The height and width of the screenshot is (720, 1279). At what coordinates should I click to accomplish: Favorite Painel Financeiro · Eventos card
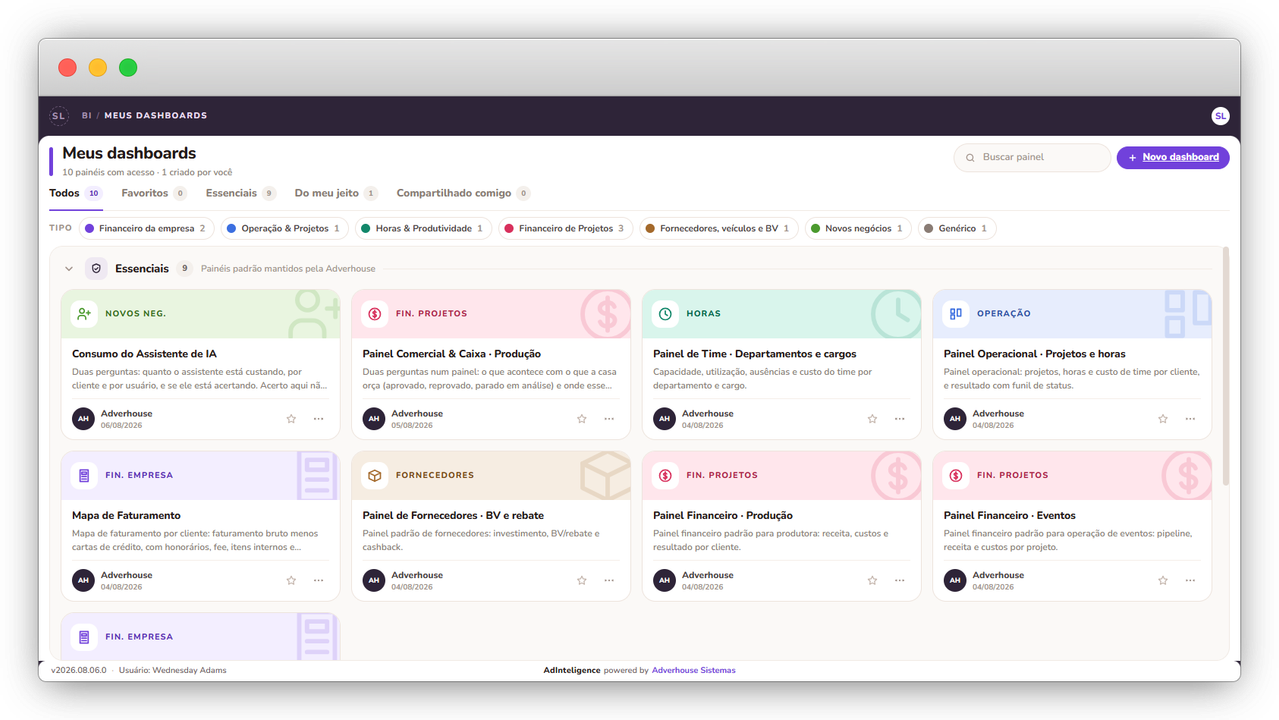pos(1163,580)
